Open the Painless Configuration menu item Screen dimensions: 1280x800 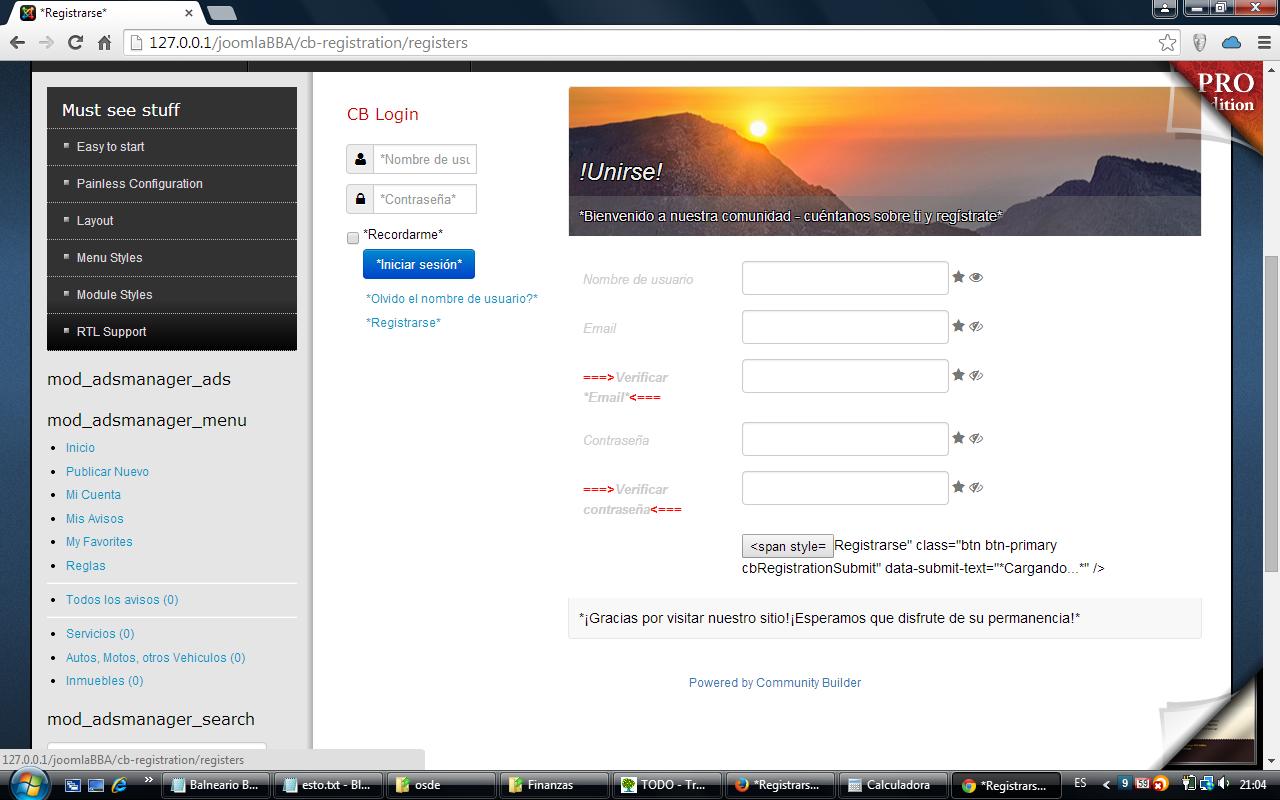point(172,184)
